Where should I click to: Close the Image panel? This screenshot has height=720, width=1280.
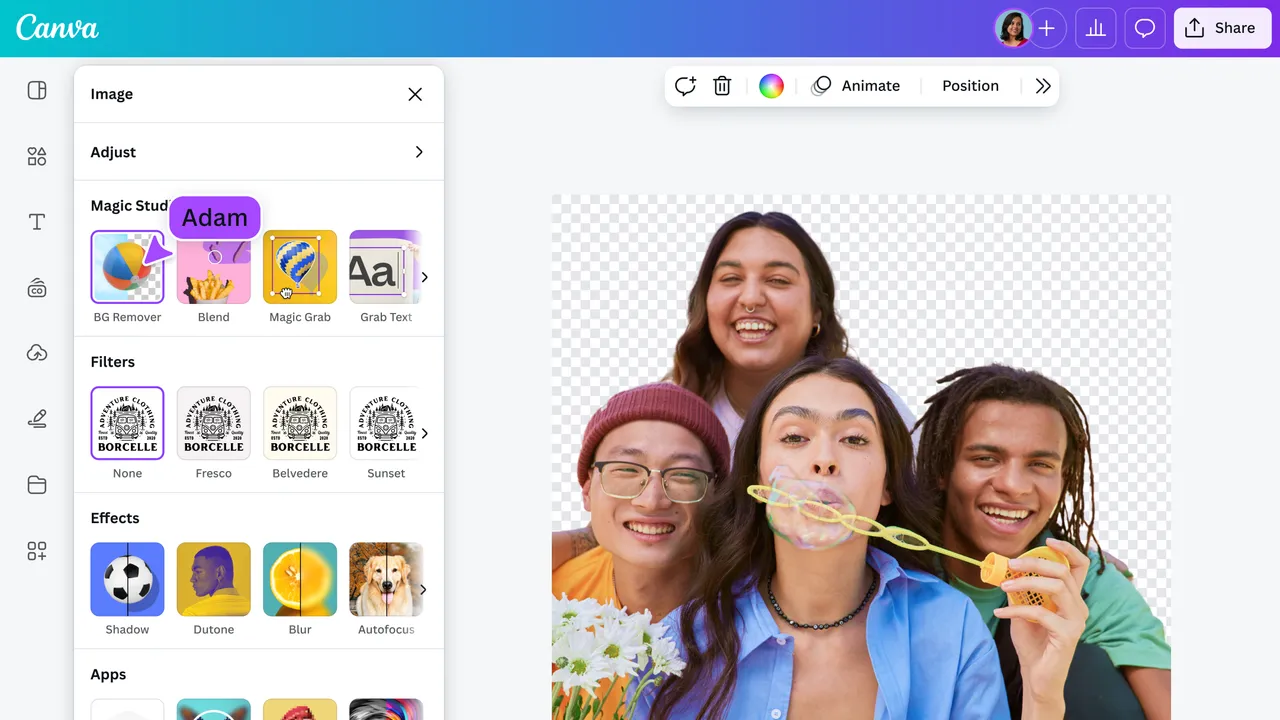[x=415, y=94]
